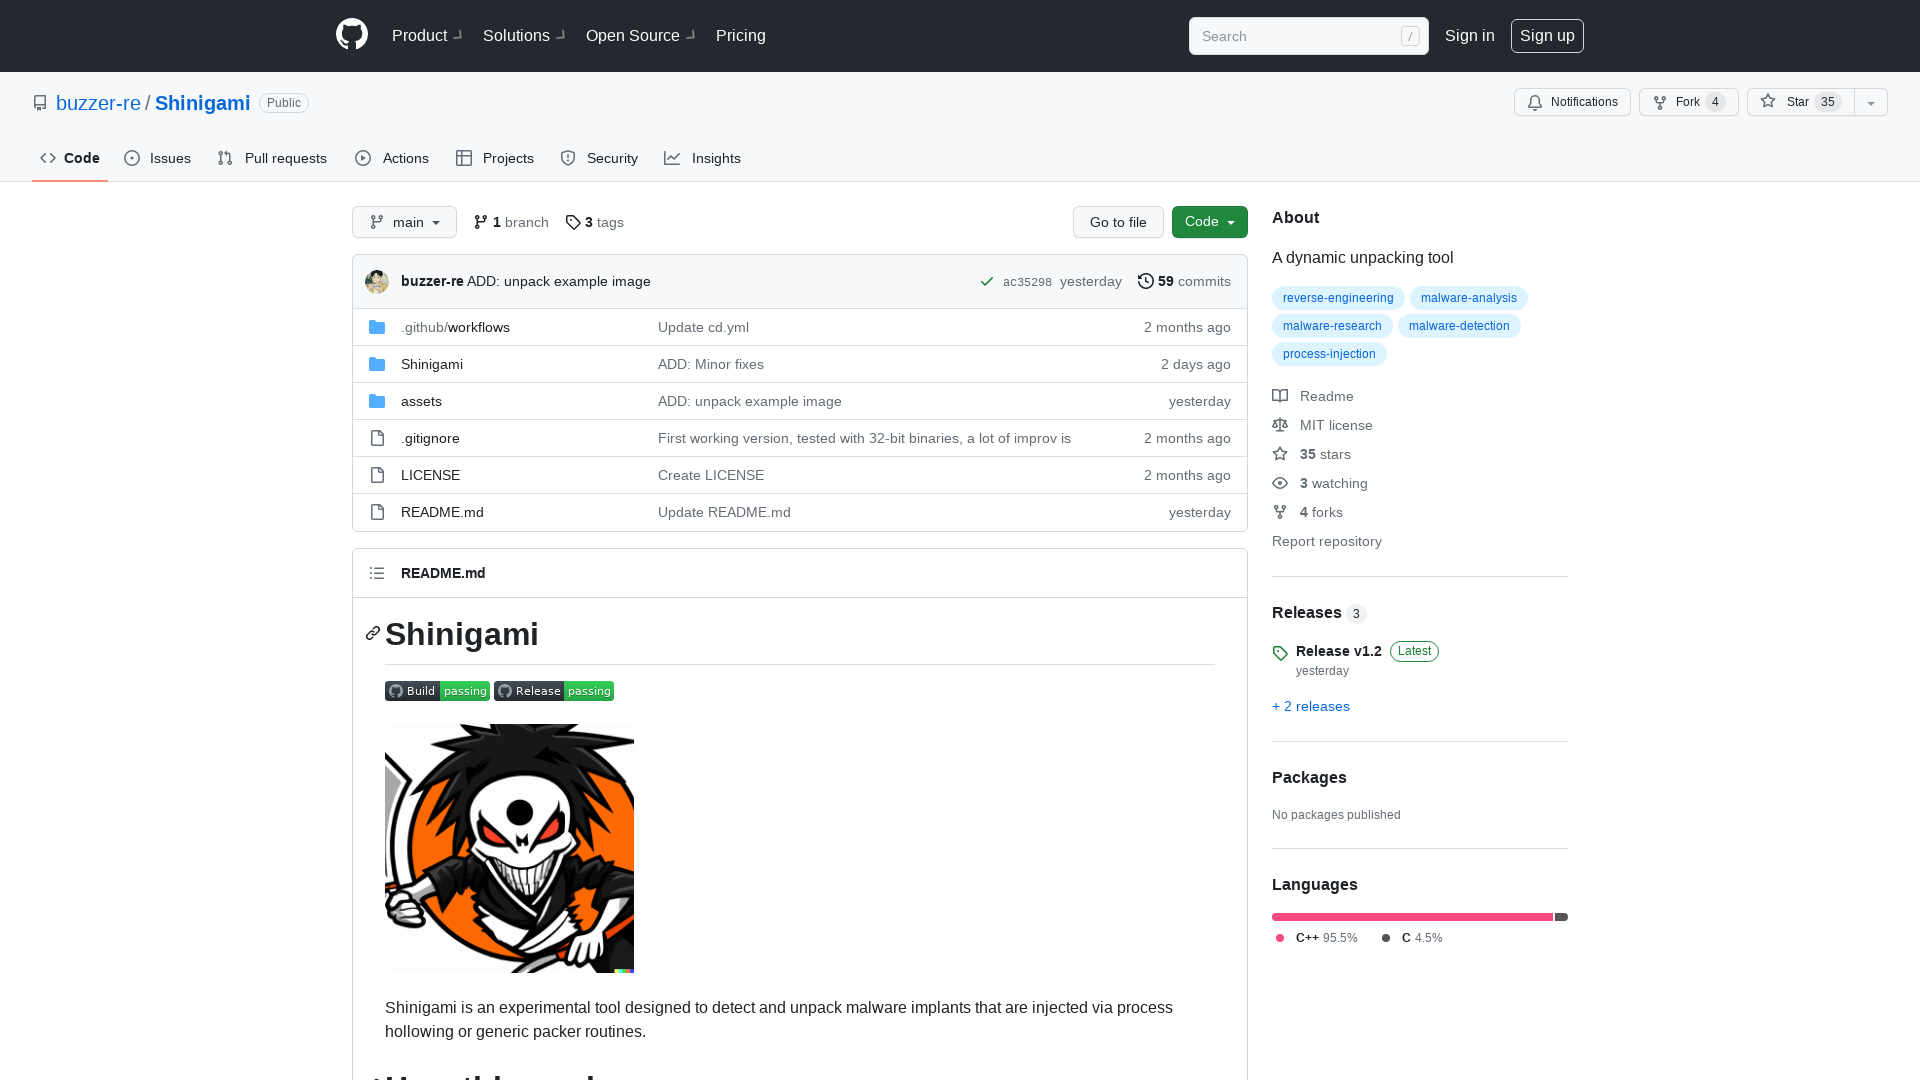Image resolution: width=1920 pixels, height=1080 pixels.
Task: Click the malware-analysis topic tag
Action: 1469,297
